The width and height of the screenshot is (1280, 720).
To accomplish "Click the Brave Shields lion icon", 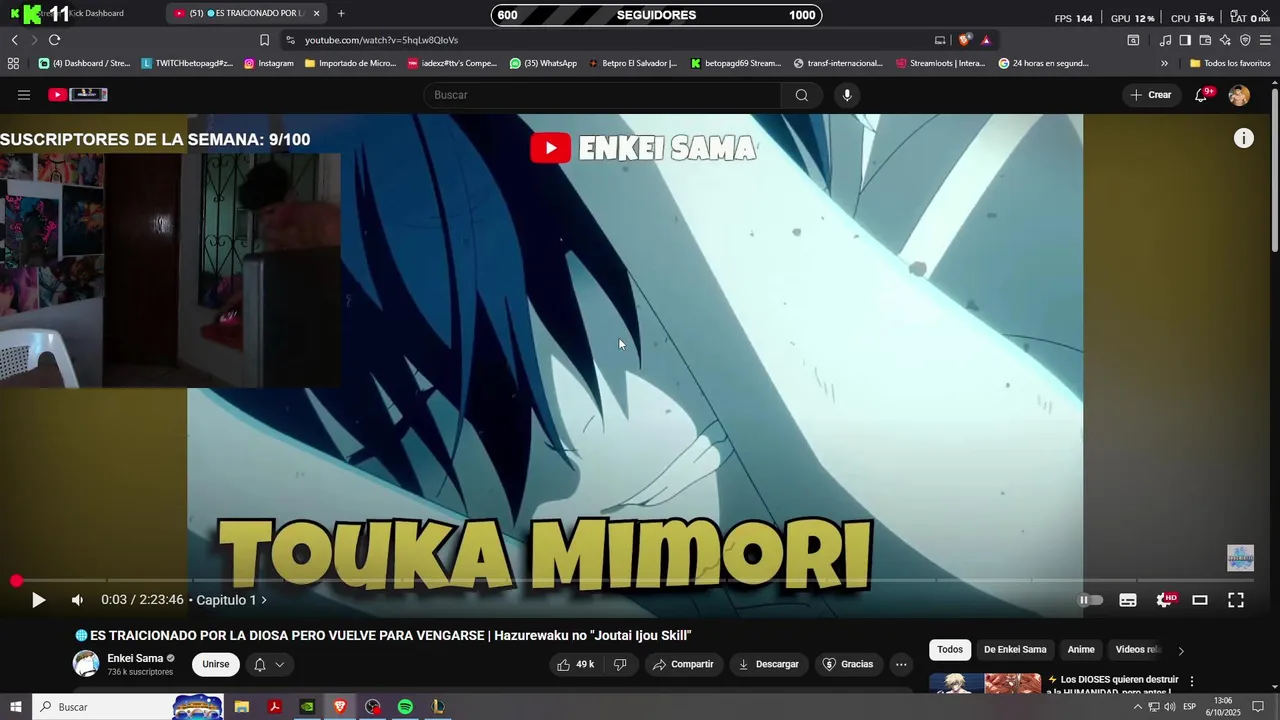I will click(964, 40).
